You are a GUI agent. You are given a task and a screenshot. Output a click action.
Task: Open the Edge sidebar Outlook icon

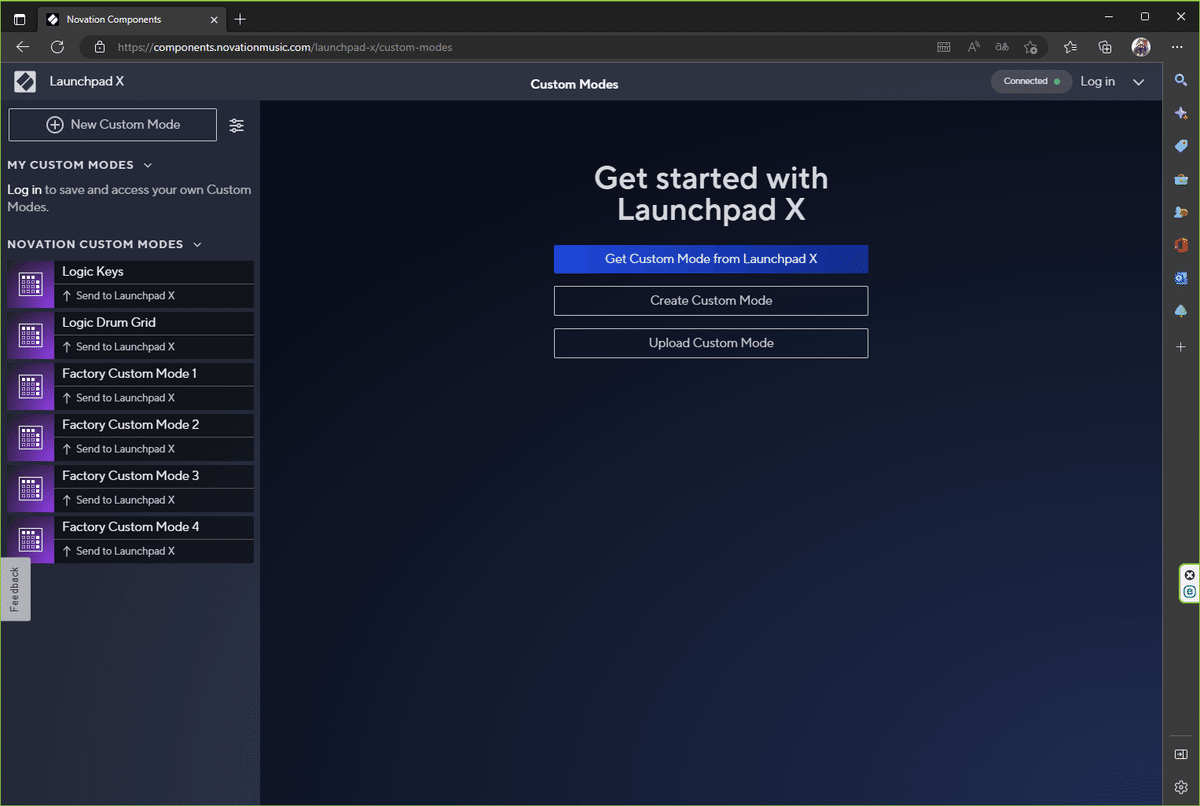(1181, 278)
